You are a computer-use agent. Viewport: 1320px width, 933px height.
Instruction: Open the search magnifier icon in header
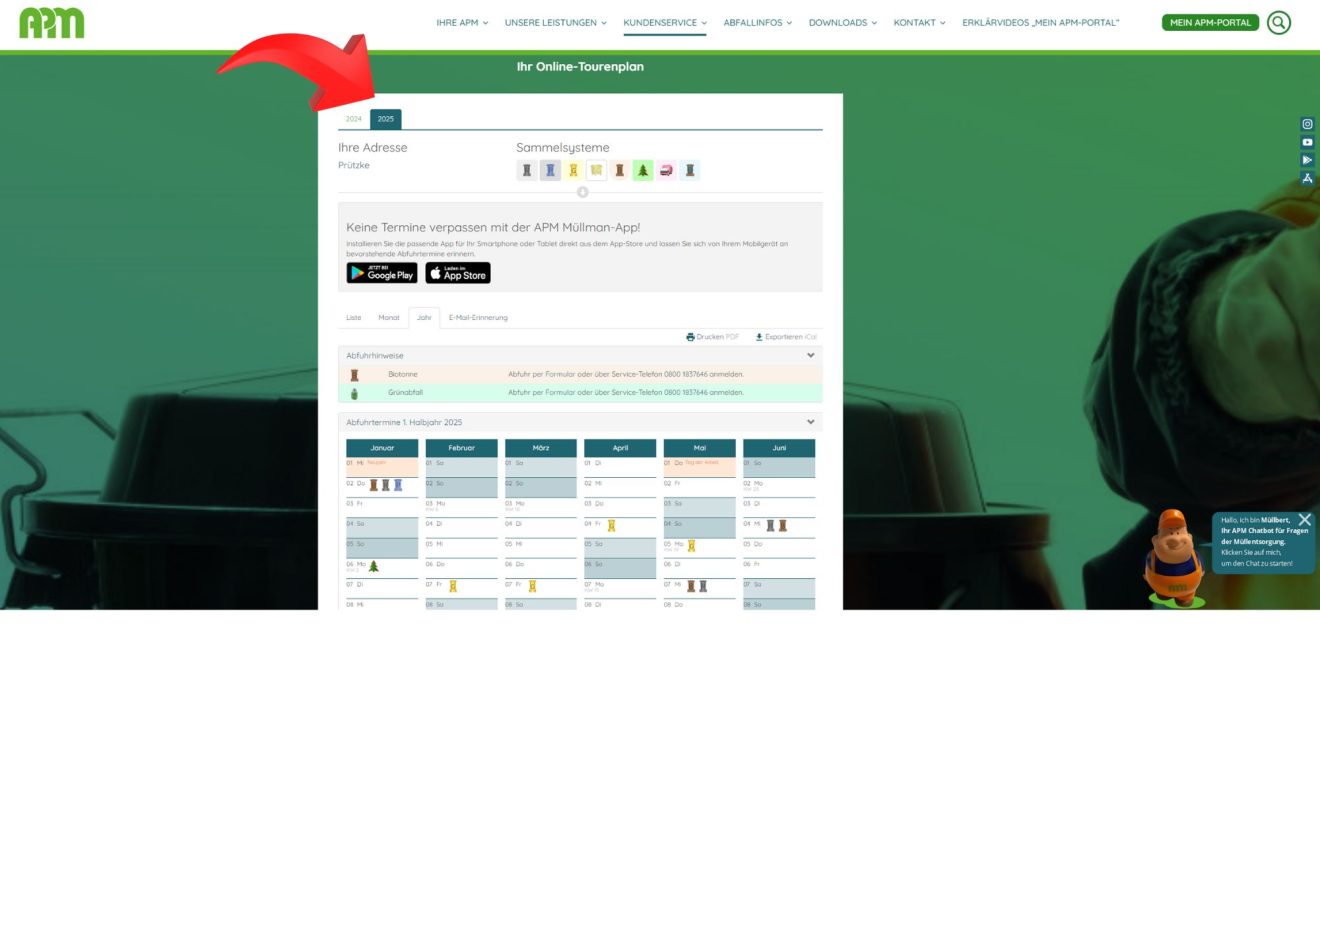(x=1278, y=22)
